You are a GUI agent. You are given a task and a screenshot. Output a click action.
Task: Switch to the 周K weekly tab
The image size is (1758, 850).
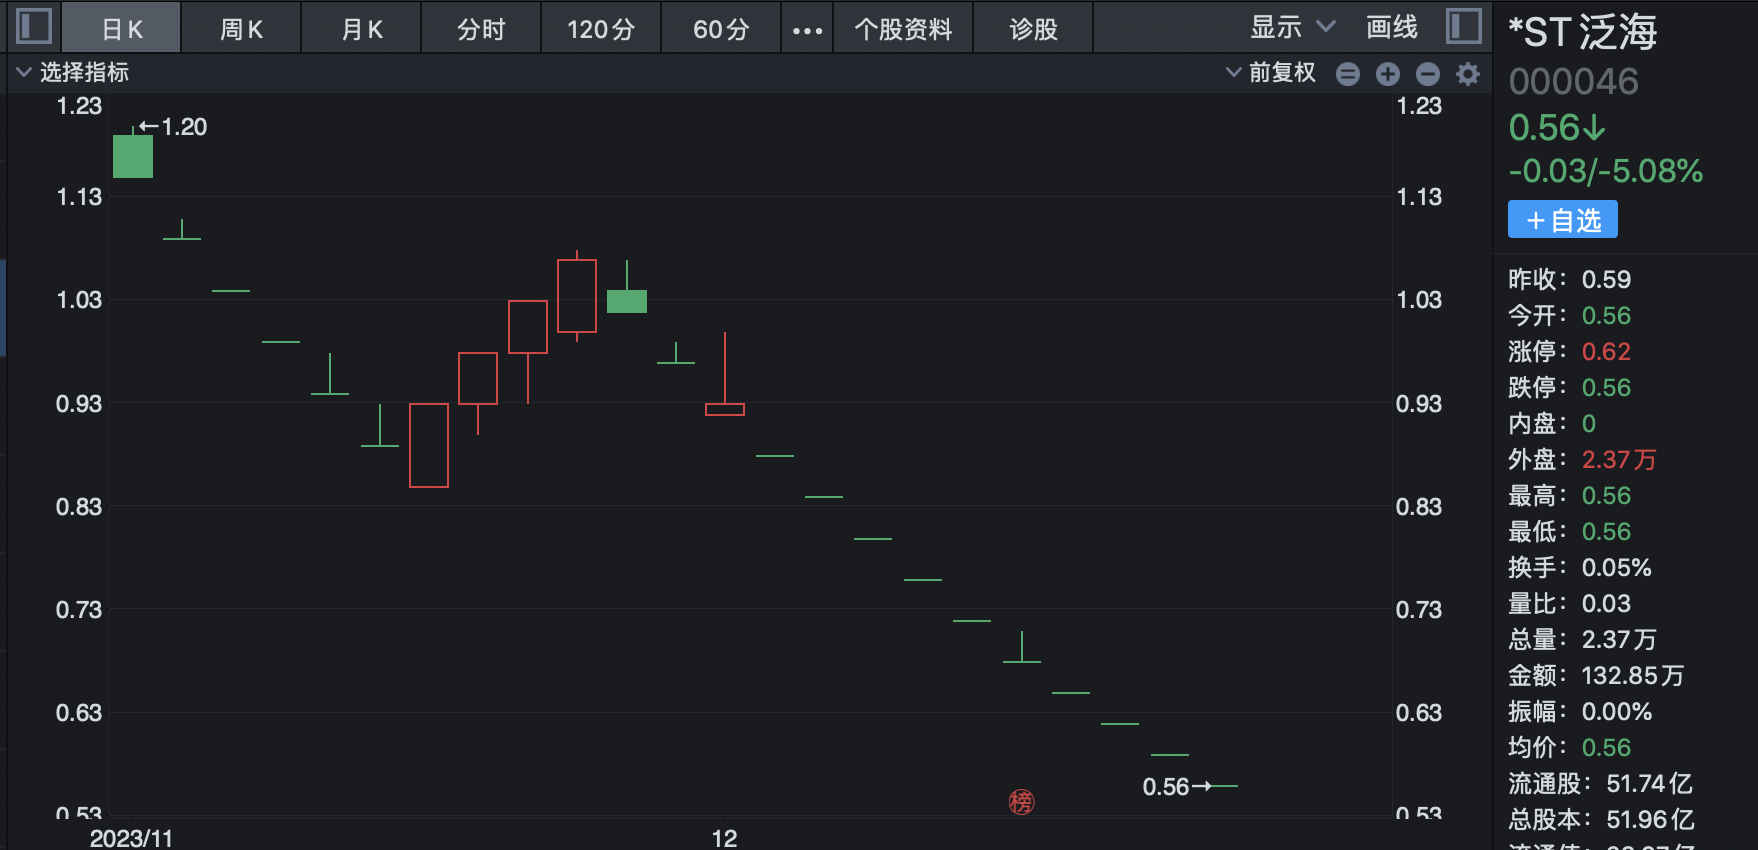pos(241,30)
